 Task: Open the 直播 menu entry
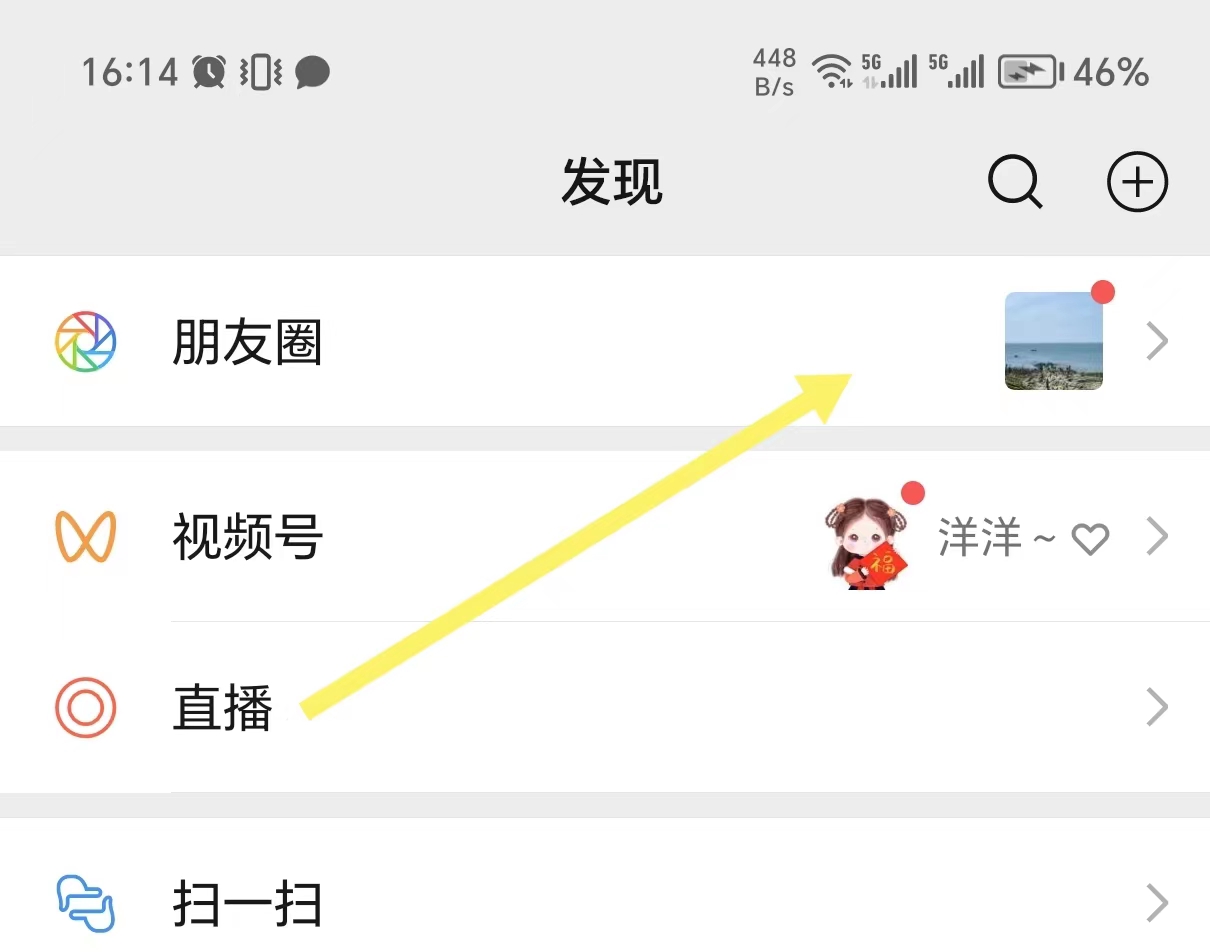pos(605,707)
